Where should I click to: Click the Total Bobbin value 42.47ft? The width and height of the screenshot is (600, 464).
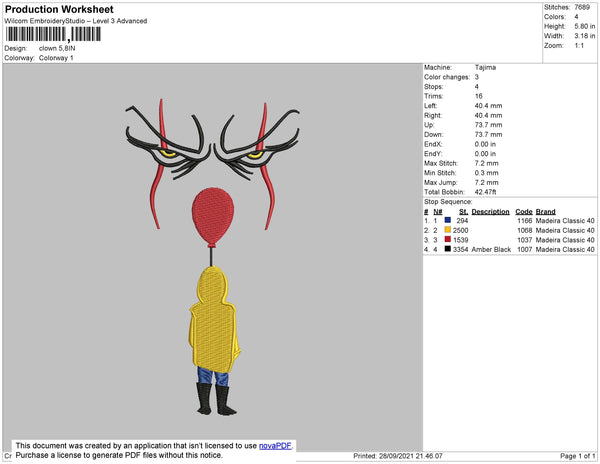[485, 192]
